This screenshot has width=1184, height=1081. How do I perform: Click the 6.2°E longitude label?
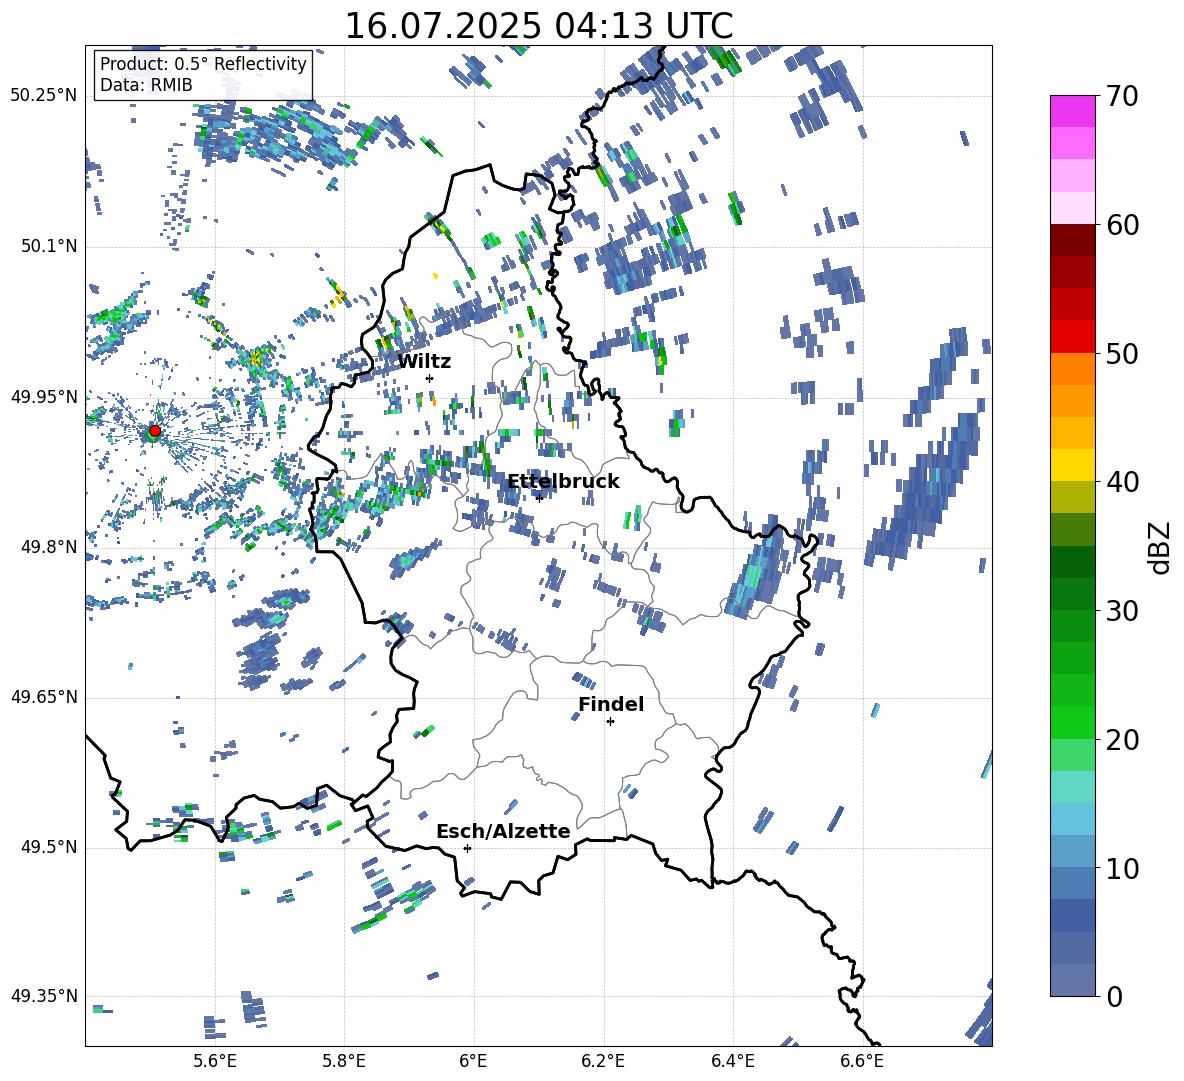pyautogui.click(x=603, y=1061)
